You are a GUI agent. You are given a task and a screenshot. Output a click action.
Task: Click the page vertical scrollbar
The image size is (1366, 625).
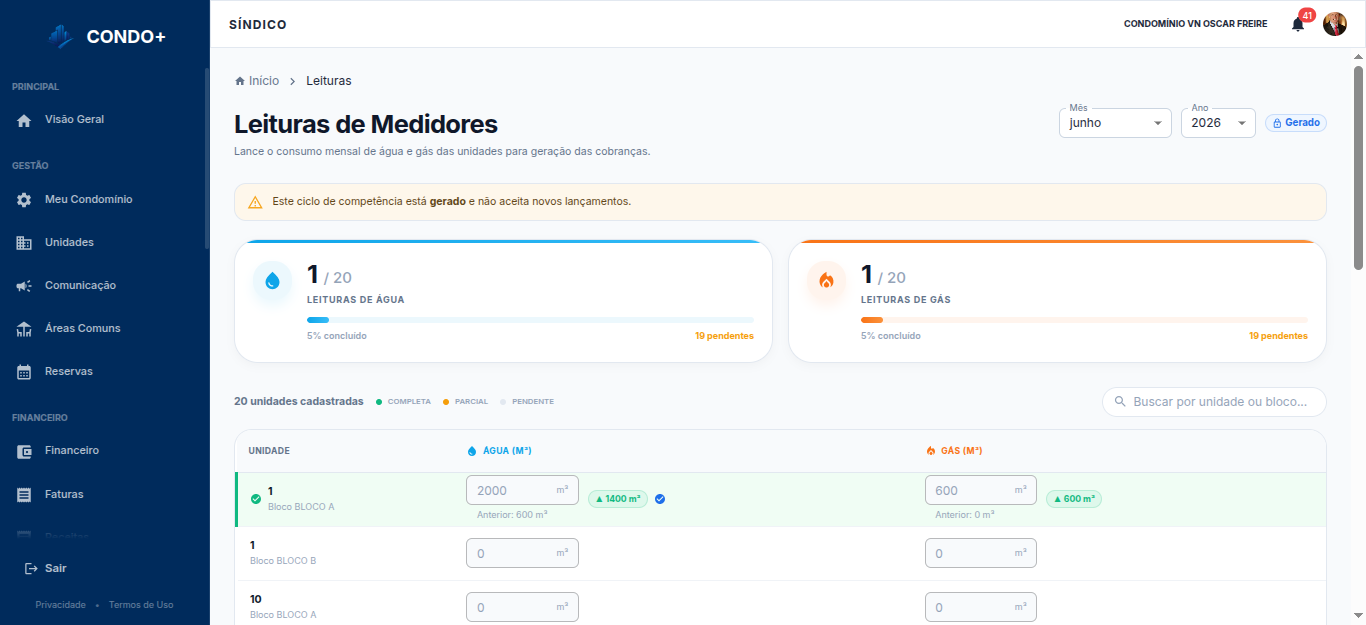[1358, 167]
